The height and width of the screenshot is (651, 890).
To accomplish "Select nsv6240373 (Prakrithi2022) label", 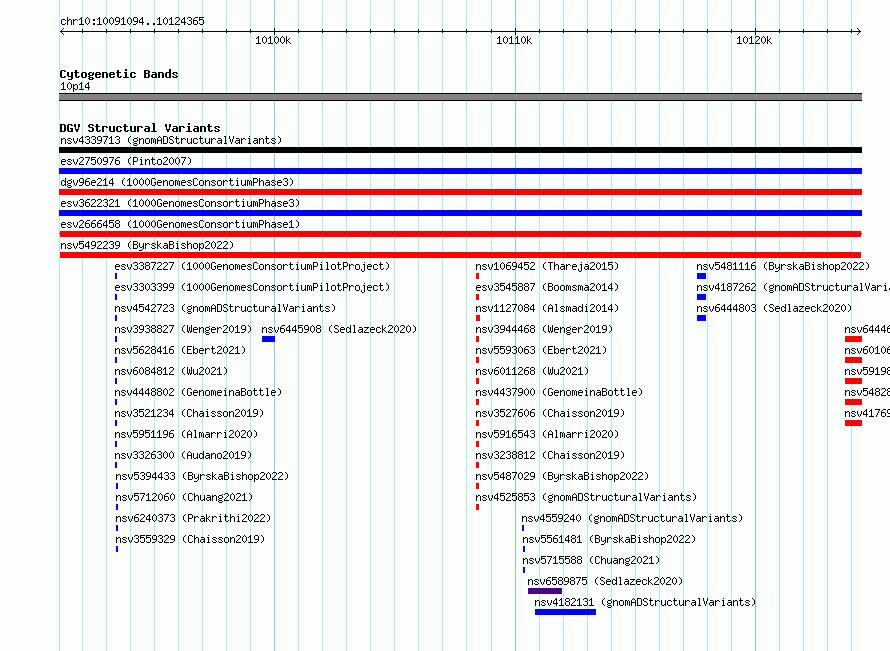I will pos(193,518).
